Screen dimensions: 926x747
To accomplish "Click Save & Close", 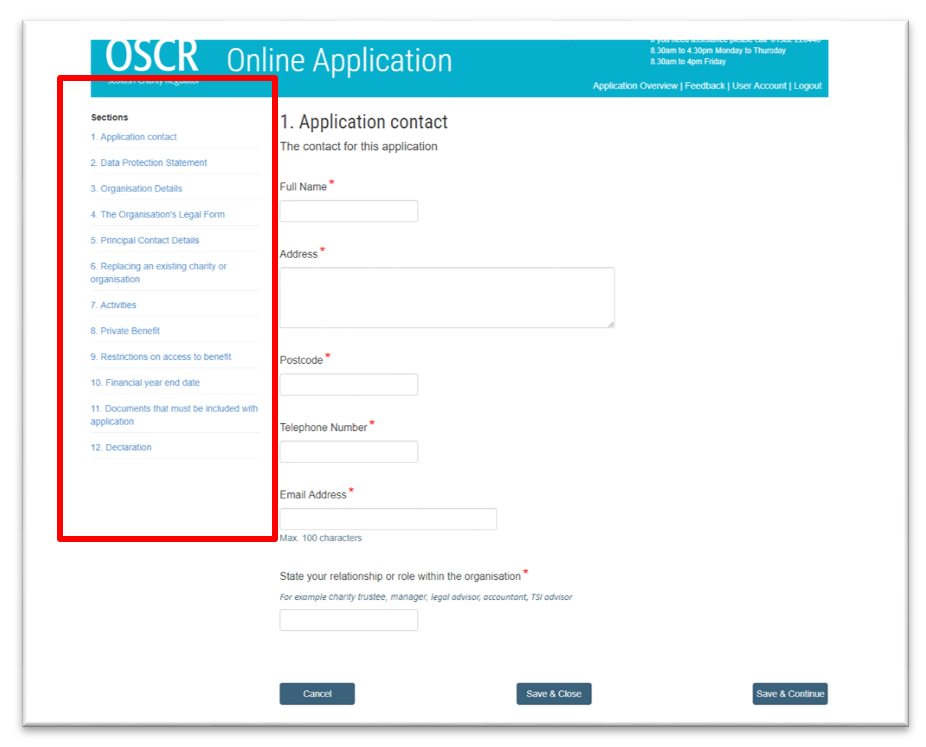I will [553, 693].
